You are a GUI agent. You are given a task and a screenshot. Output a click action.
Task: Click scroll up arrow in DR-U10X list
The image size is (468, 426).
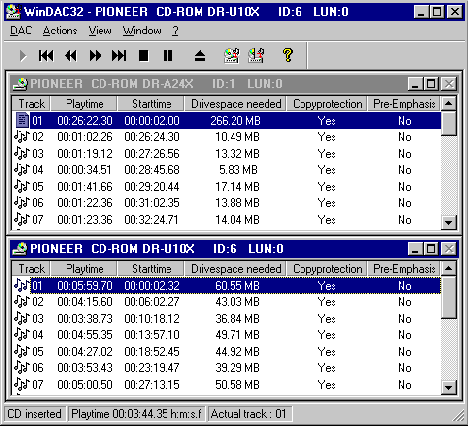449,268
